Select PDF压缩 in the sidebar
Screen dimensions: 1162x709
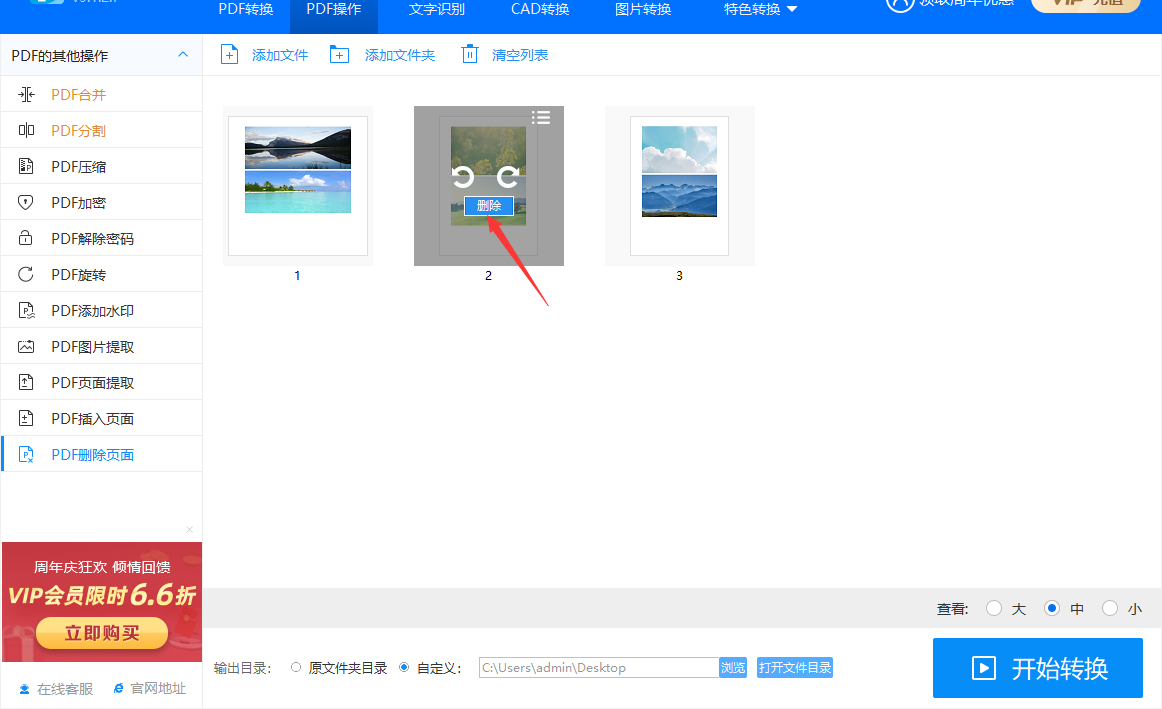pyautogui.click(x=102, y=166)
